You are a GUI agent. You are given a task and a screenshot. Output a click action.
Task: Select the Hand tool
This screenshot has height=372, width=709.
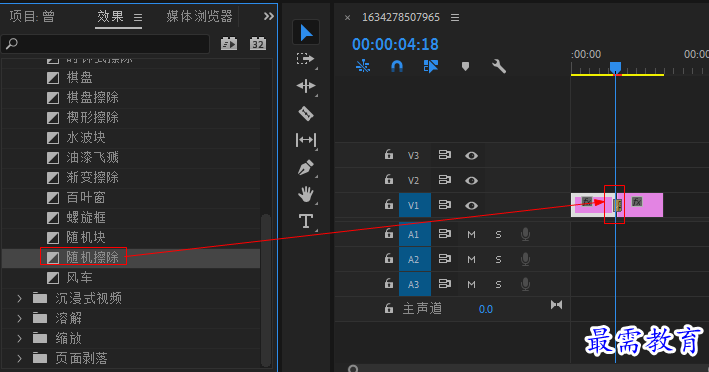[x=306, y=194]
